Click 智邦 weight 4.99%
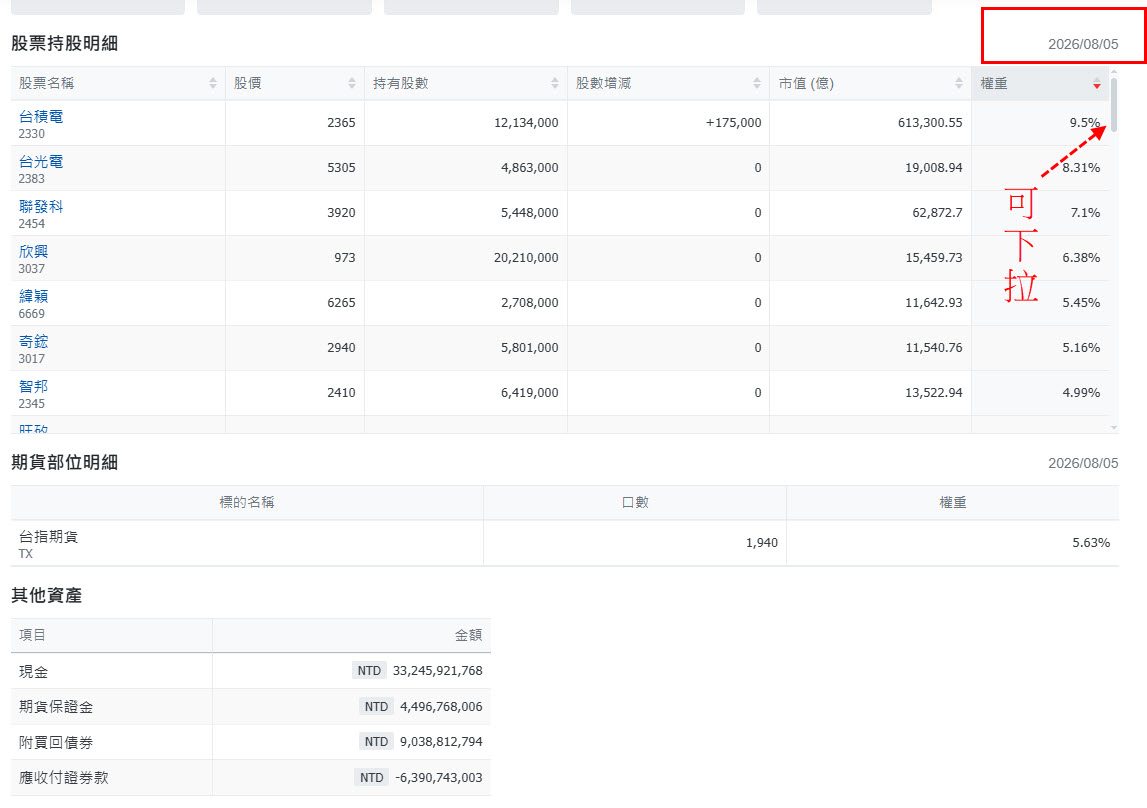Screen dimensions: 1147x808 point(1081,393)
